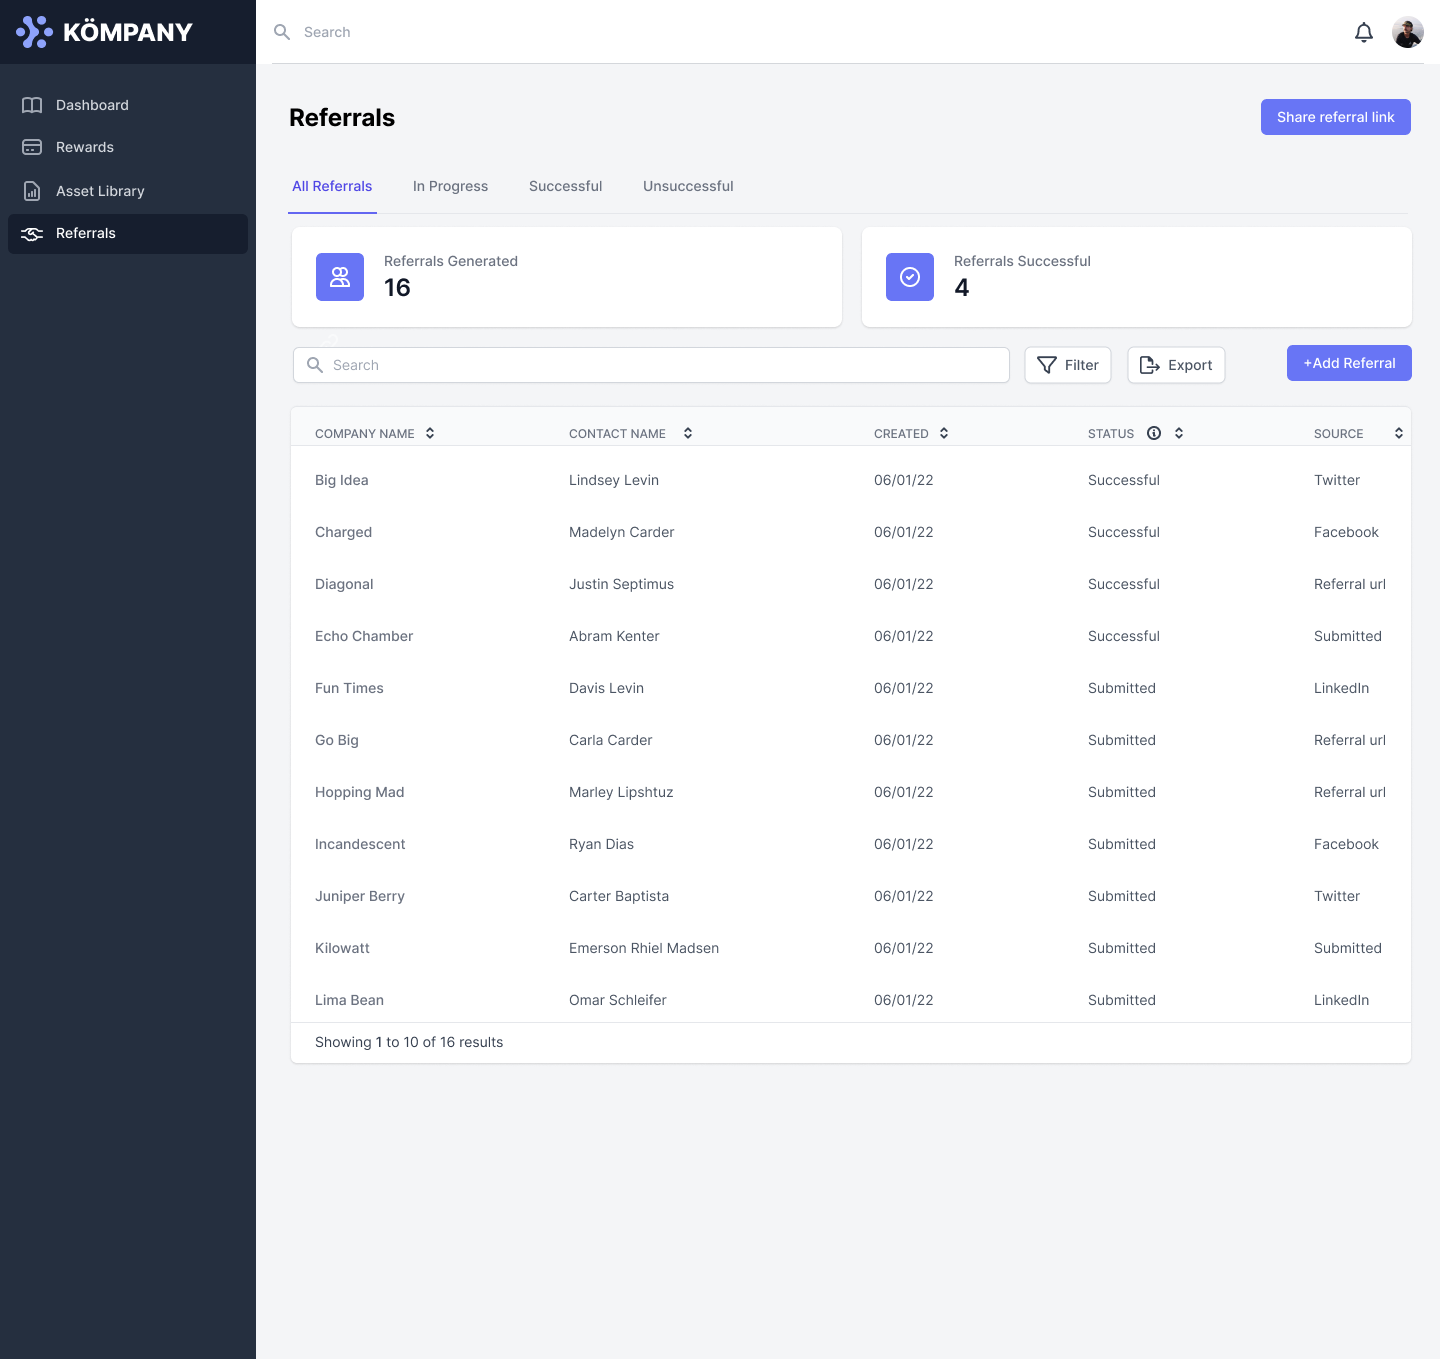Viewport: 1440px width, 1359px height.
Task: Click the referrals search field
Action: pyautogui.click(x=650, y=365)
